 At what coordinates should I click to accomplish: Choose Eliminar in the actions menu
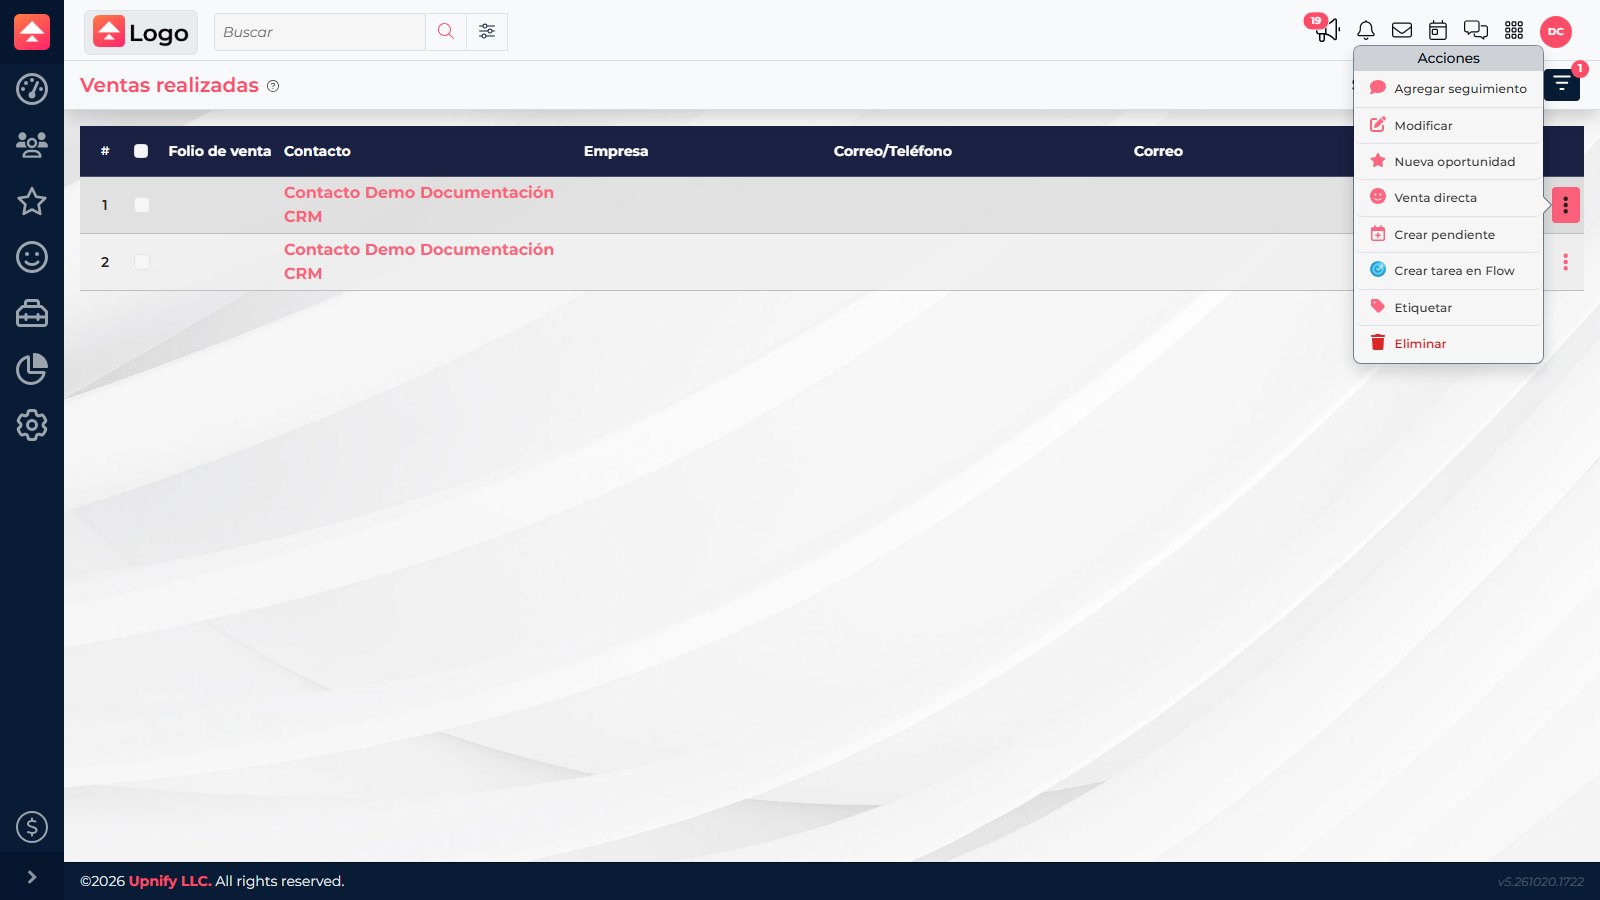pyautogui.click(x=1448, y=344)
